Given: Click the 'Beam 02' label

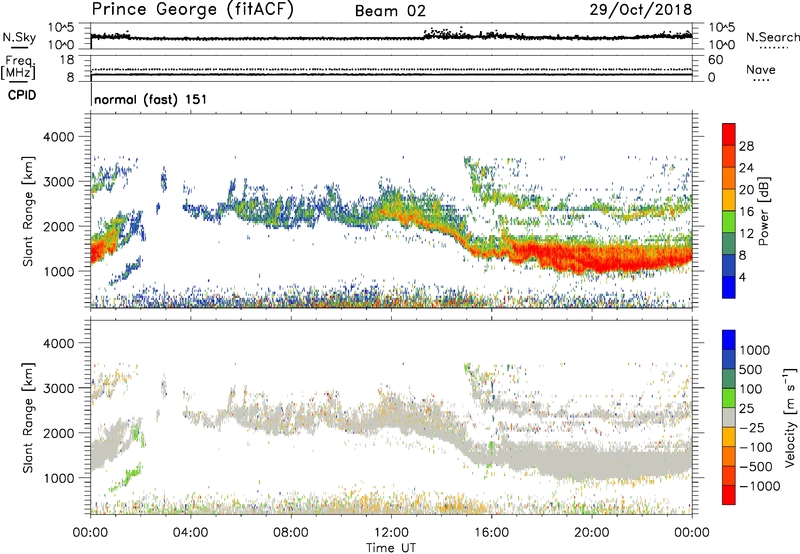Looking at the screenshot, I should click(x=390, y=11).
